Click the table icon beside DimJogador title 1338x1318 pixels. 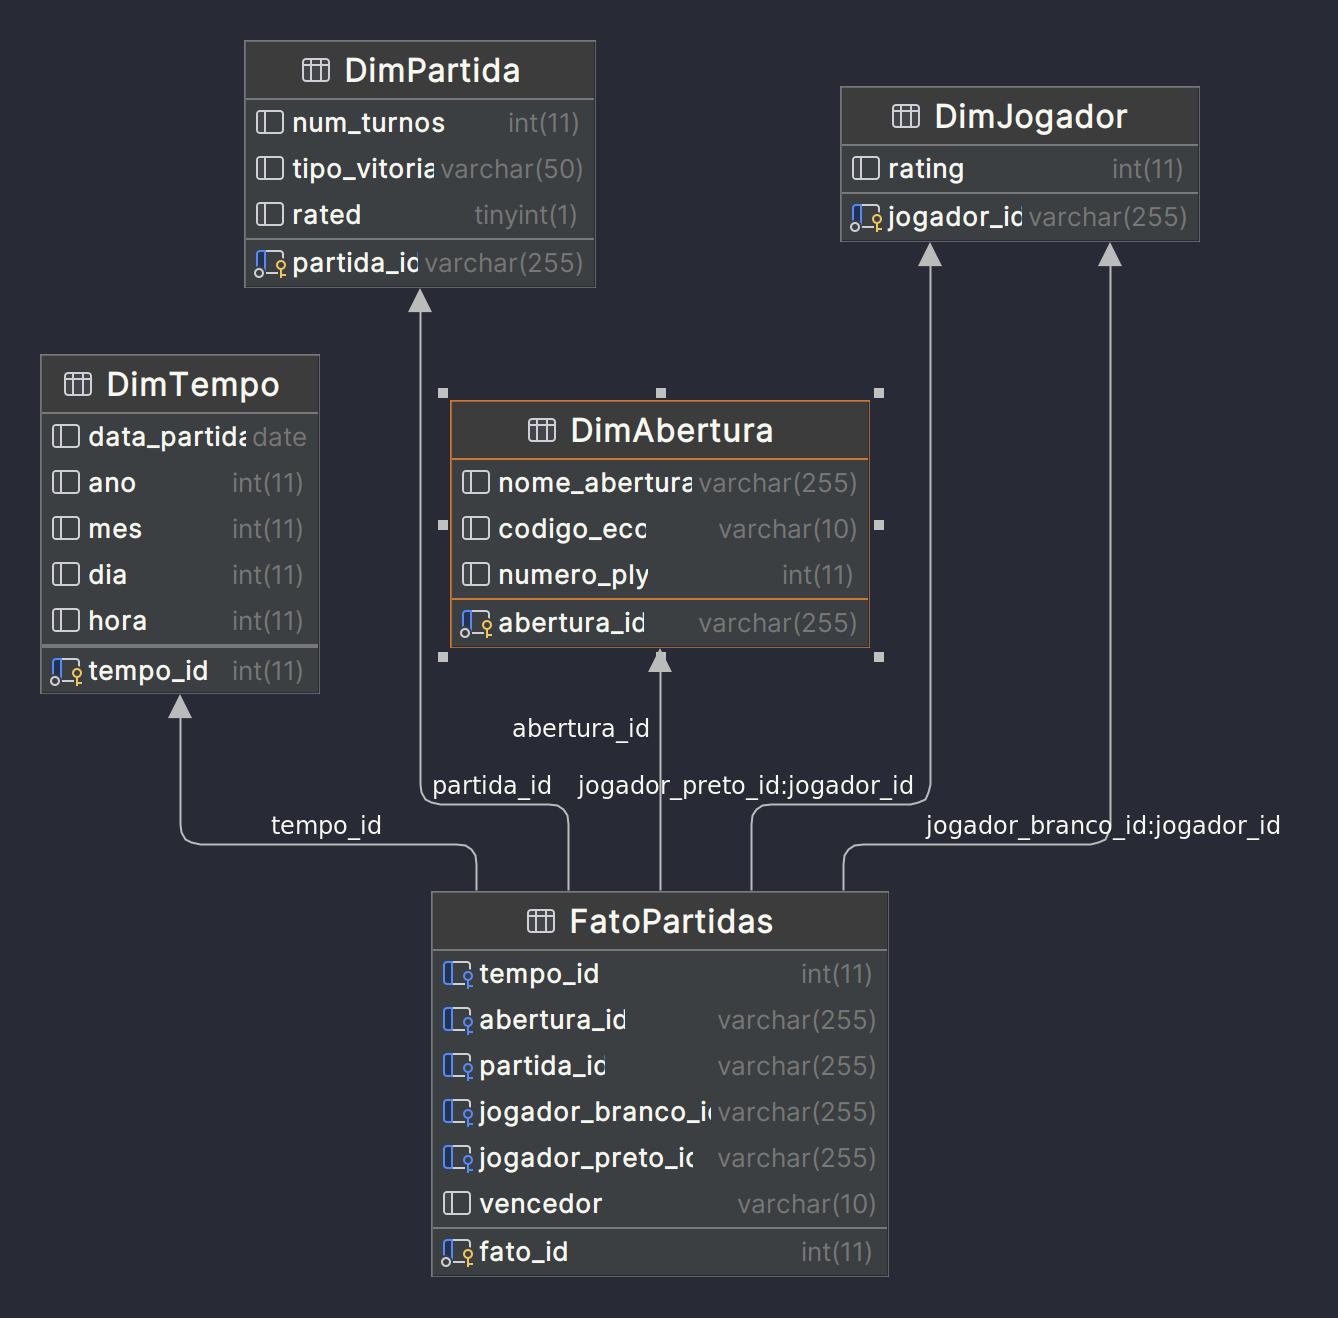(906, 116)
